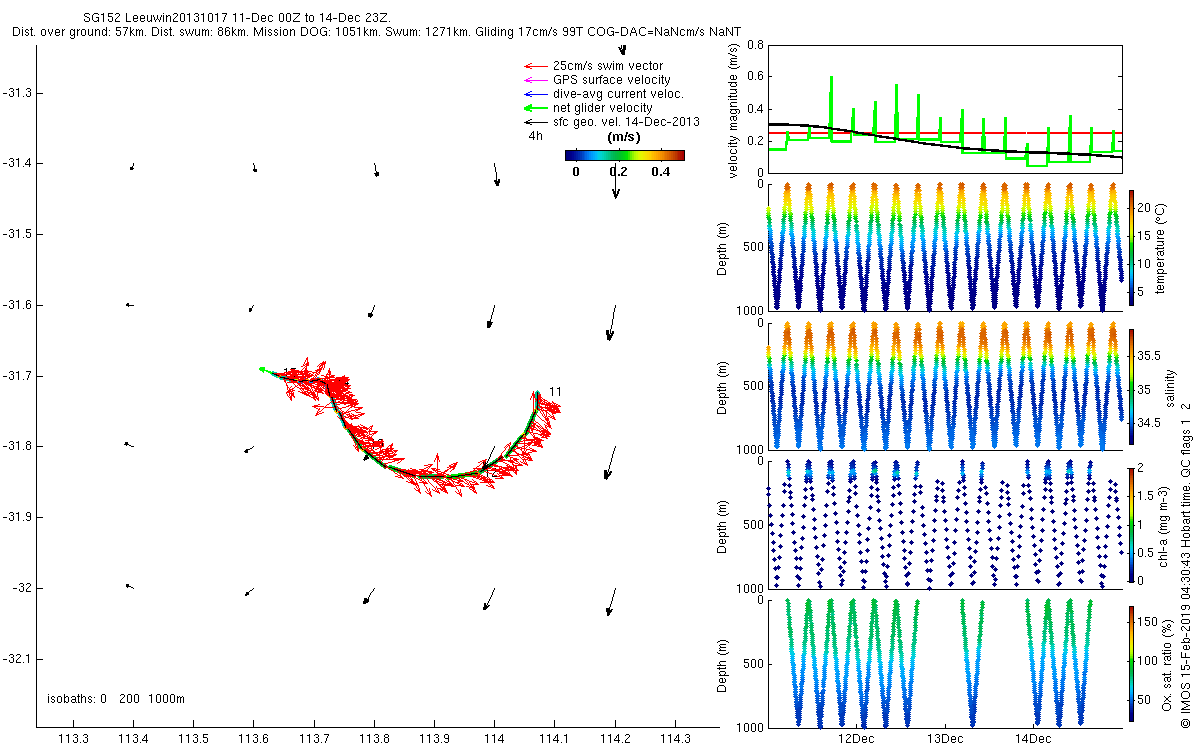
Task: Click the '11' day label on the track
Action: [x=555, y=391]
